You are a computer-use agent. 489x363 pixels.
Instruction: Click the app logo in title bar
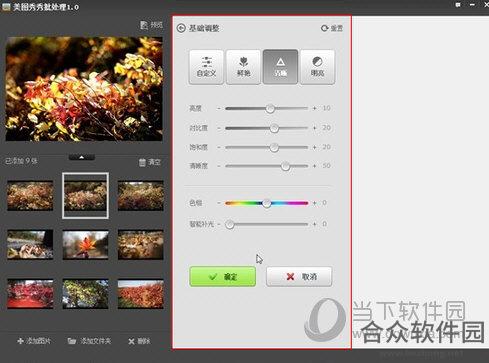point(6,7)
